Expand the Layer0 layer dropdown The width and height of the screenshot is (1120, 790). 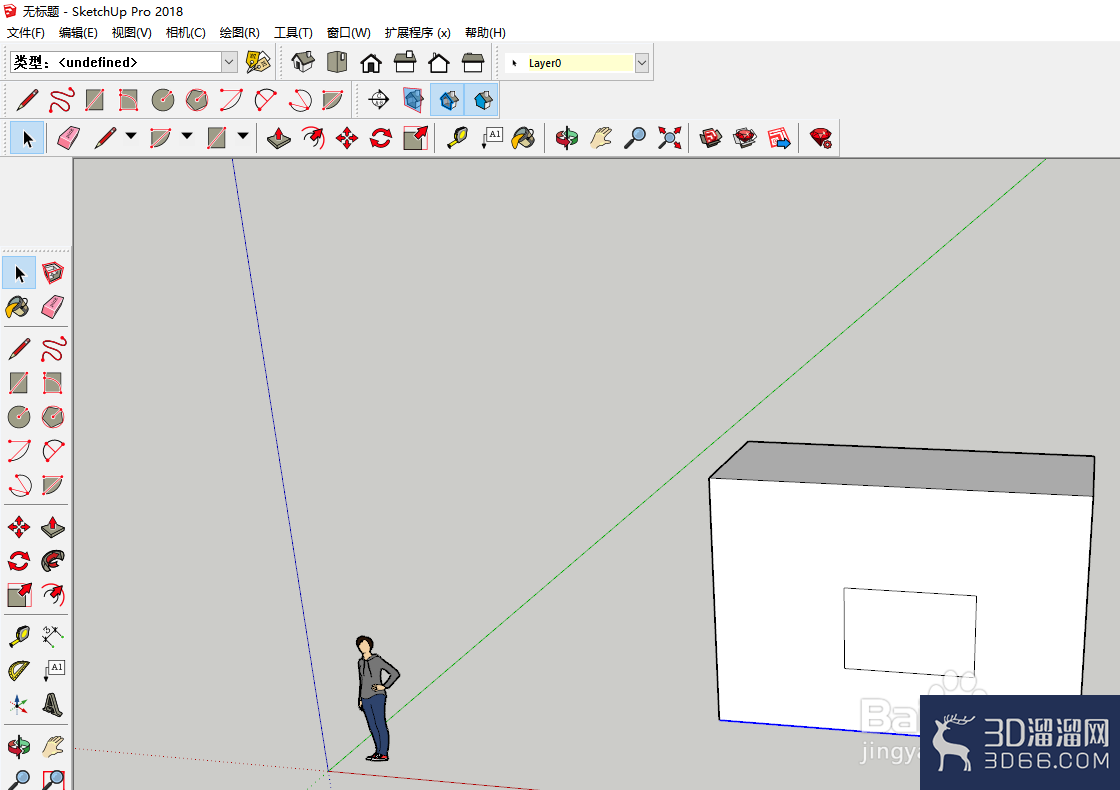pyautogui.click(x=641, y=63)
